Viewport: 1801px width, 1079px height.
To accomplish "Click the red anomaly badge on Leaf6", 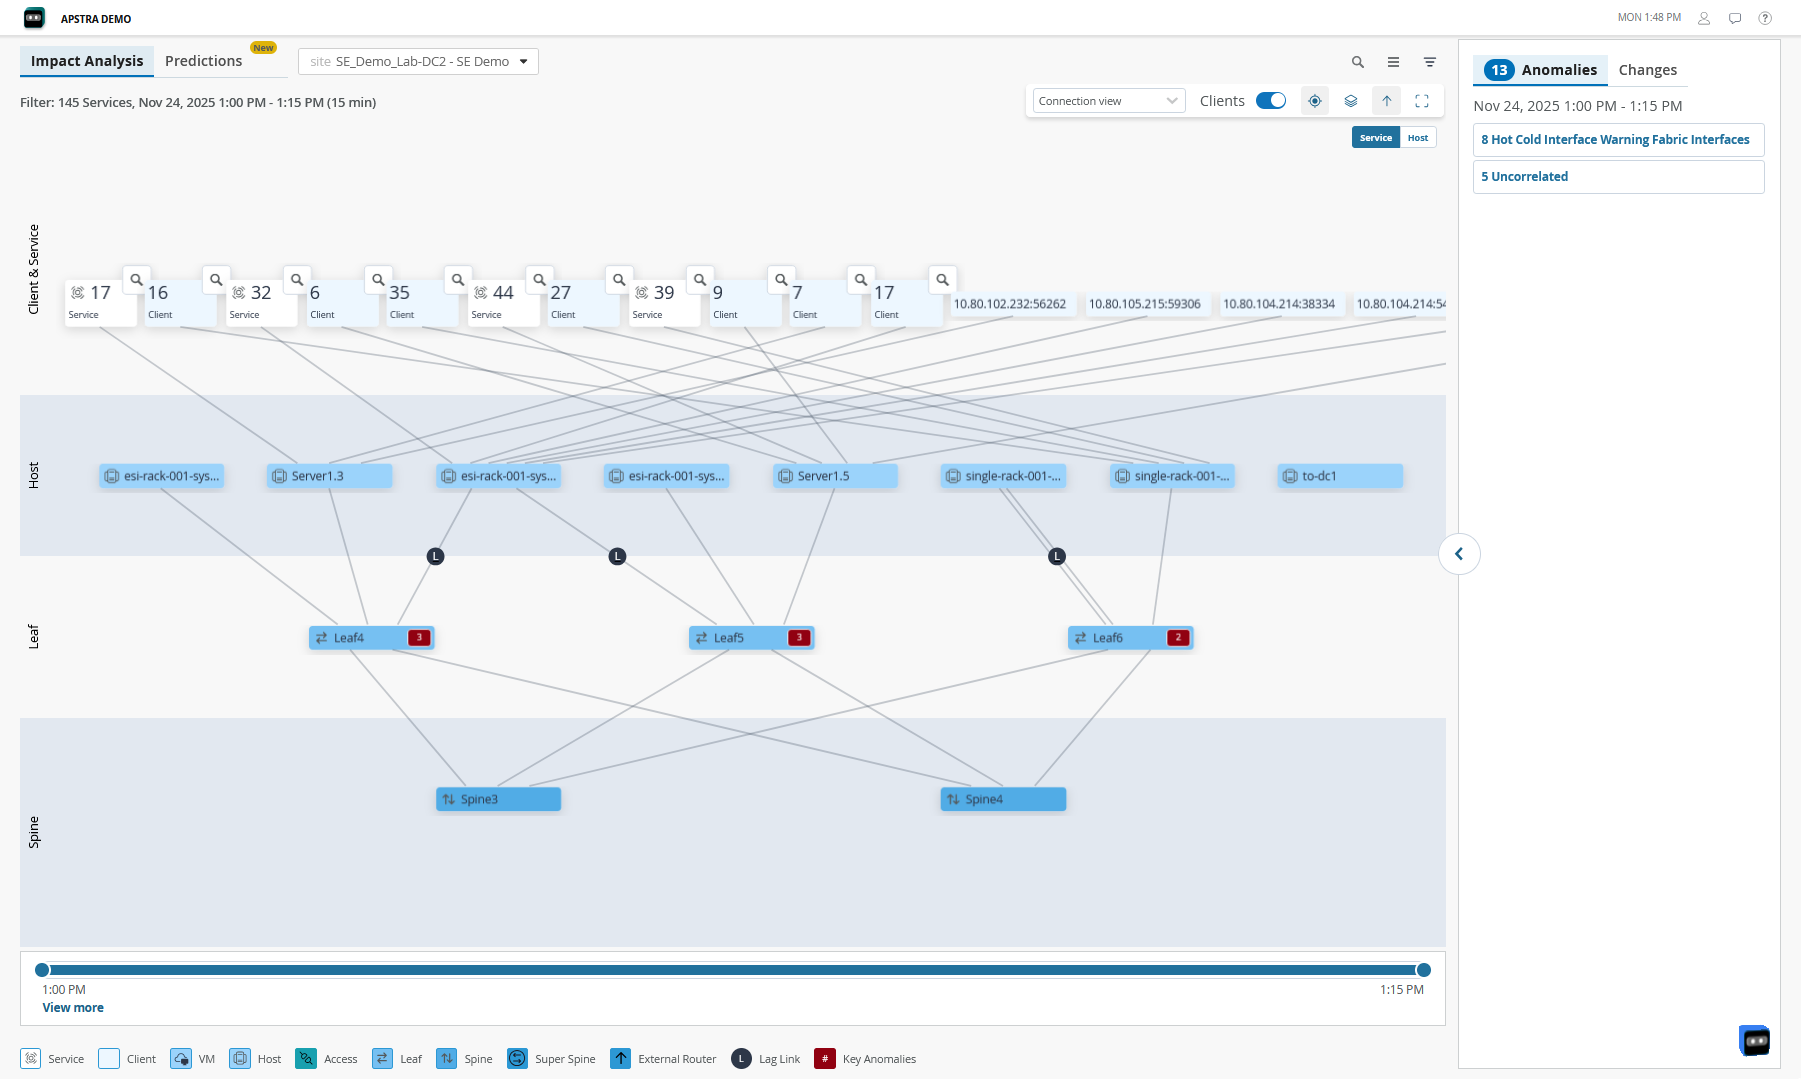I will coord(1179,638).
